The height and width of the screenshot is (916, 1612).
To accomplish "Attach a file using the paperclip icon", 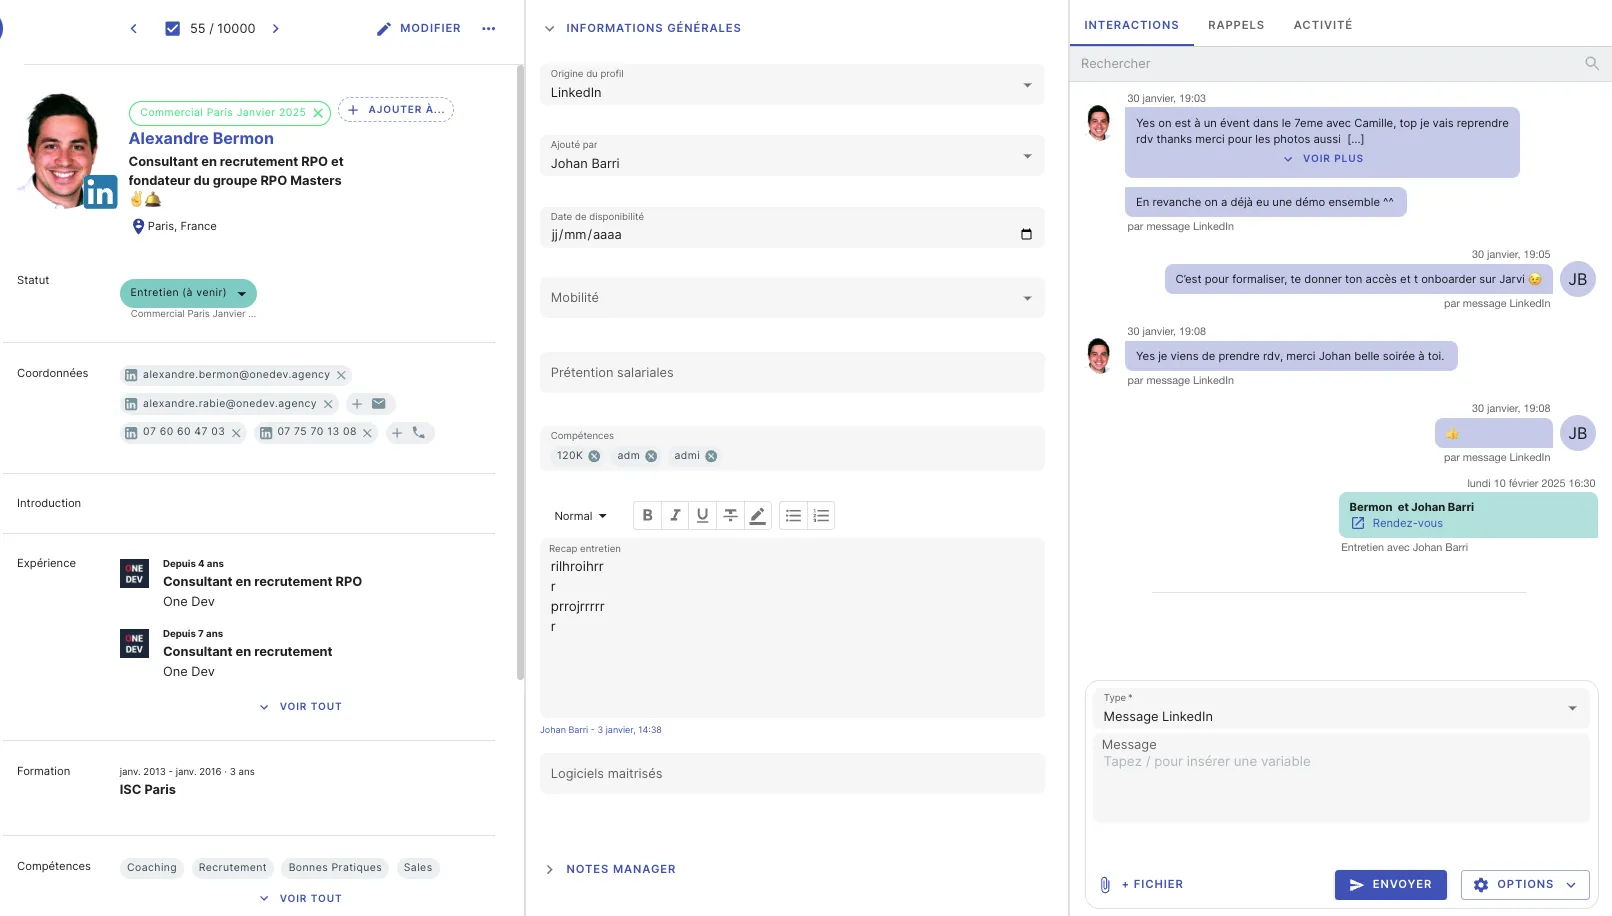I will click(x=1104, y=884).
